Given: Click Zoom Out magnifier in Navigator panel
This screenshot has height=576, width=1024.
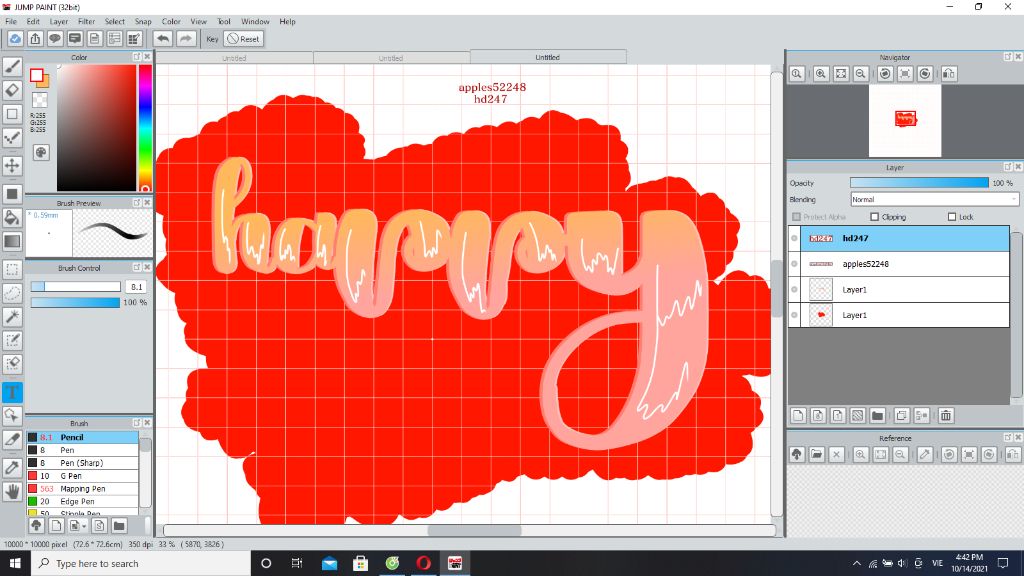Looking at the screenshot, I should [x=861, y=74].
